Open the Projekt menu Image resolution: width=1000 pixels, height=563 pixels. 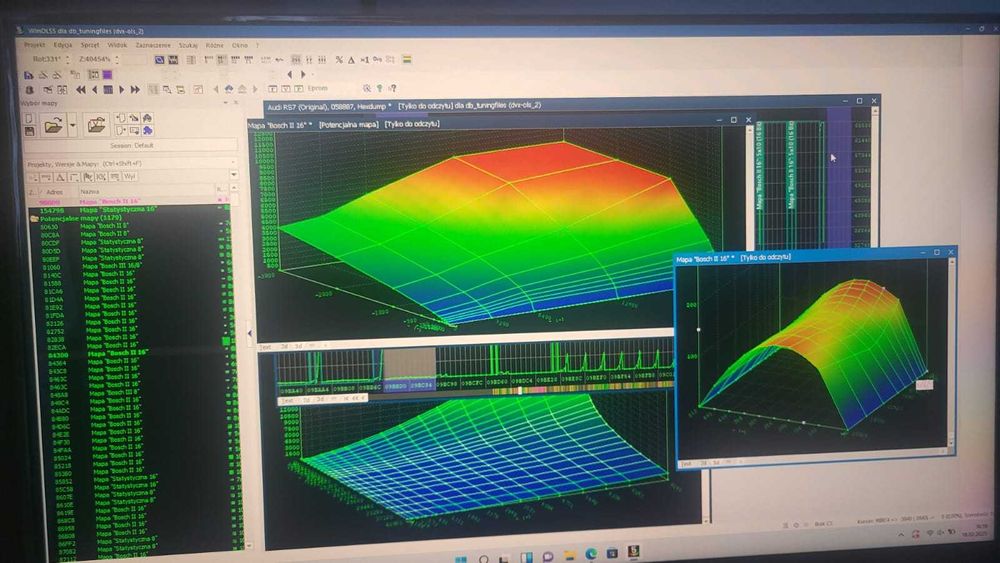coord(34,45)
